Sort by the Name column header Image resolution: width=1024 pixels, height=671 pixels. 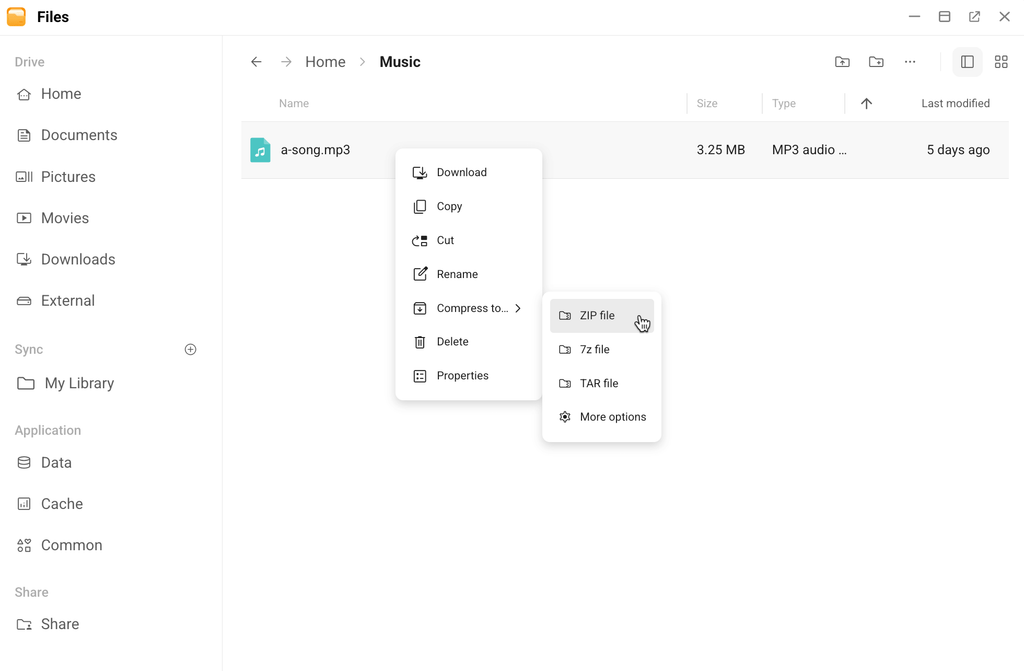point(294,103)
